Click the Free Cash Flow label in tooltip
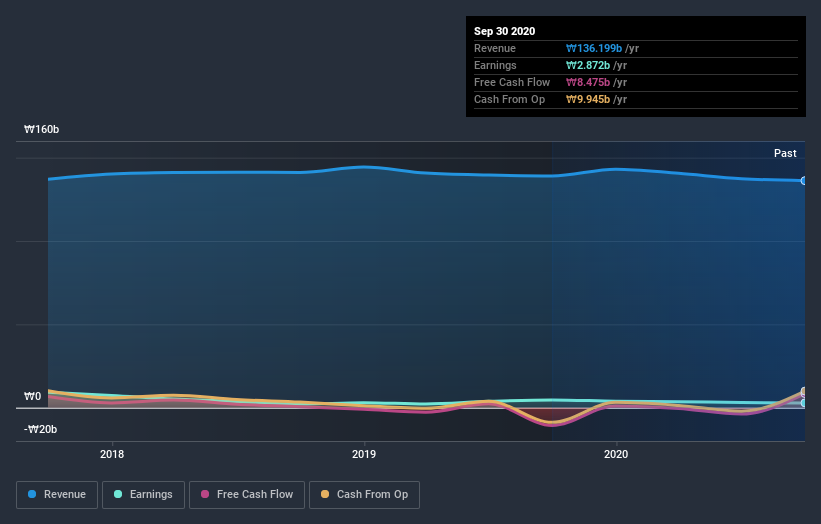Viewport: 821px width, 524px height. pyautogui.click(x=512, y=82)
